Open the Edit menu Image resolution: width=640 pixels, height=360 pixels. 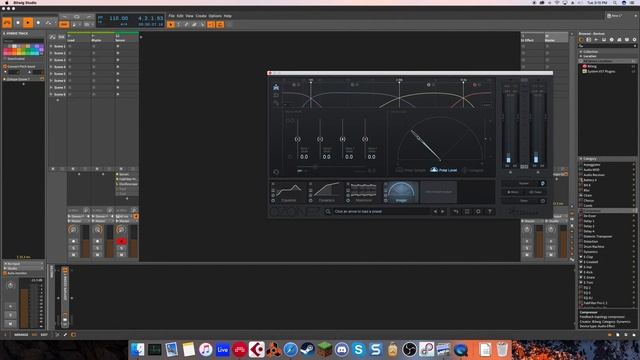(x=180, y=16)
